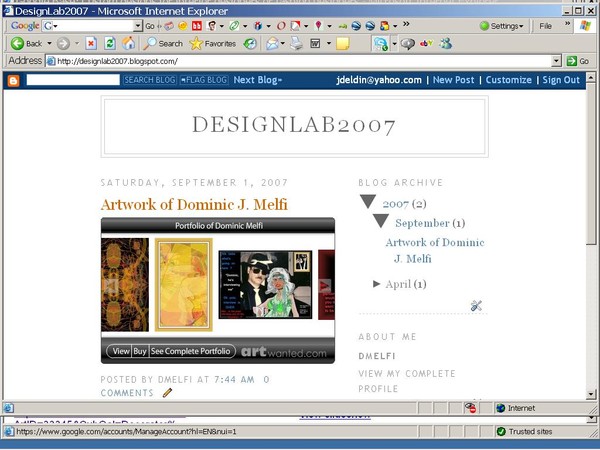
Task: Open the eBay toolbar icon
Action: [426, 44]
